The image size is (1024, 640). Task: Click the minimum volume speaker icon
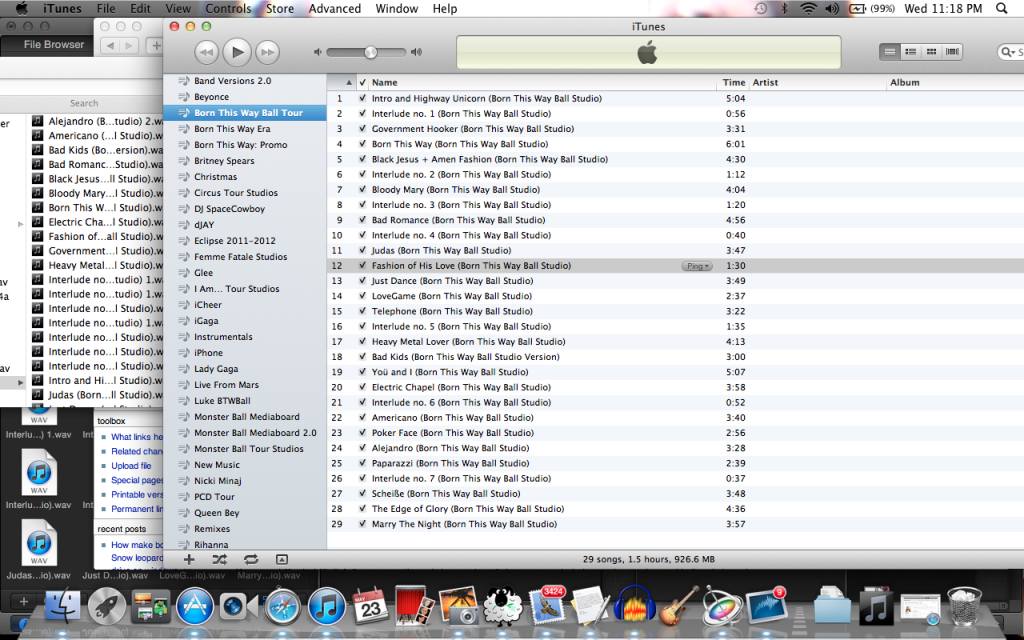(x=317, y=52)
